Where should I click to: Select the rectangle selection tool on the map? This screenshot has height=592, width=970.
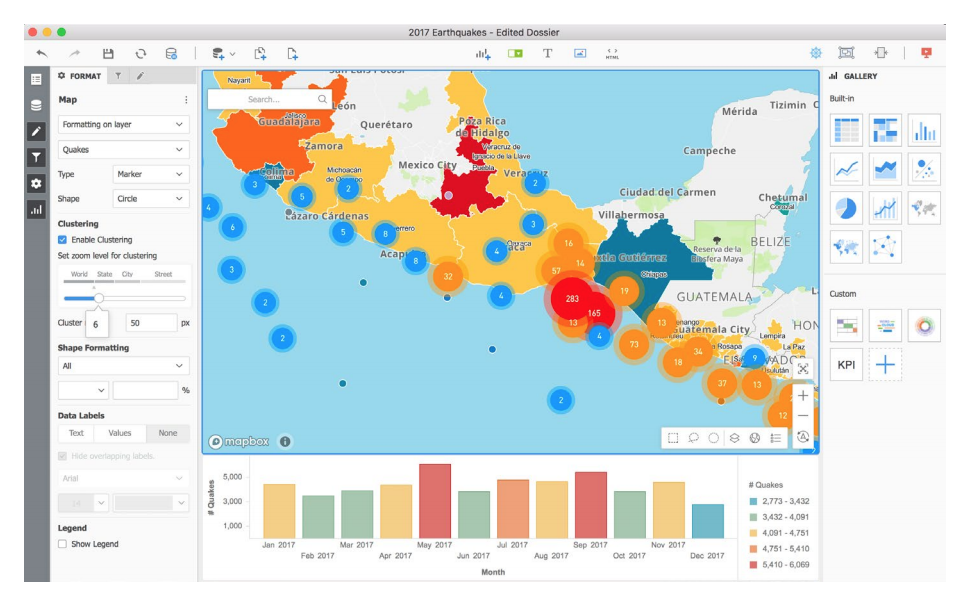(674, 438)
